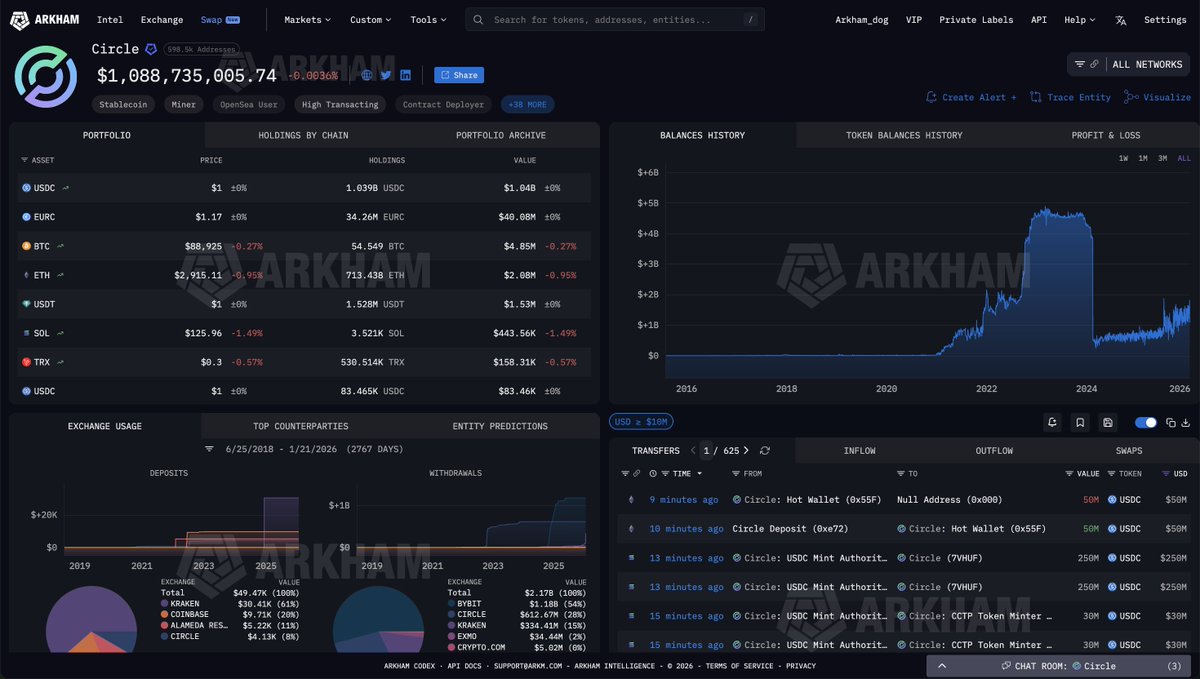Screen dimensions: 1200x679
Task: Switch to Token Balances History tab
Action: pos(904,135)
